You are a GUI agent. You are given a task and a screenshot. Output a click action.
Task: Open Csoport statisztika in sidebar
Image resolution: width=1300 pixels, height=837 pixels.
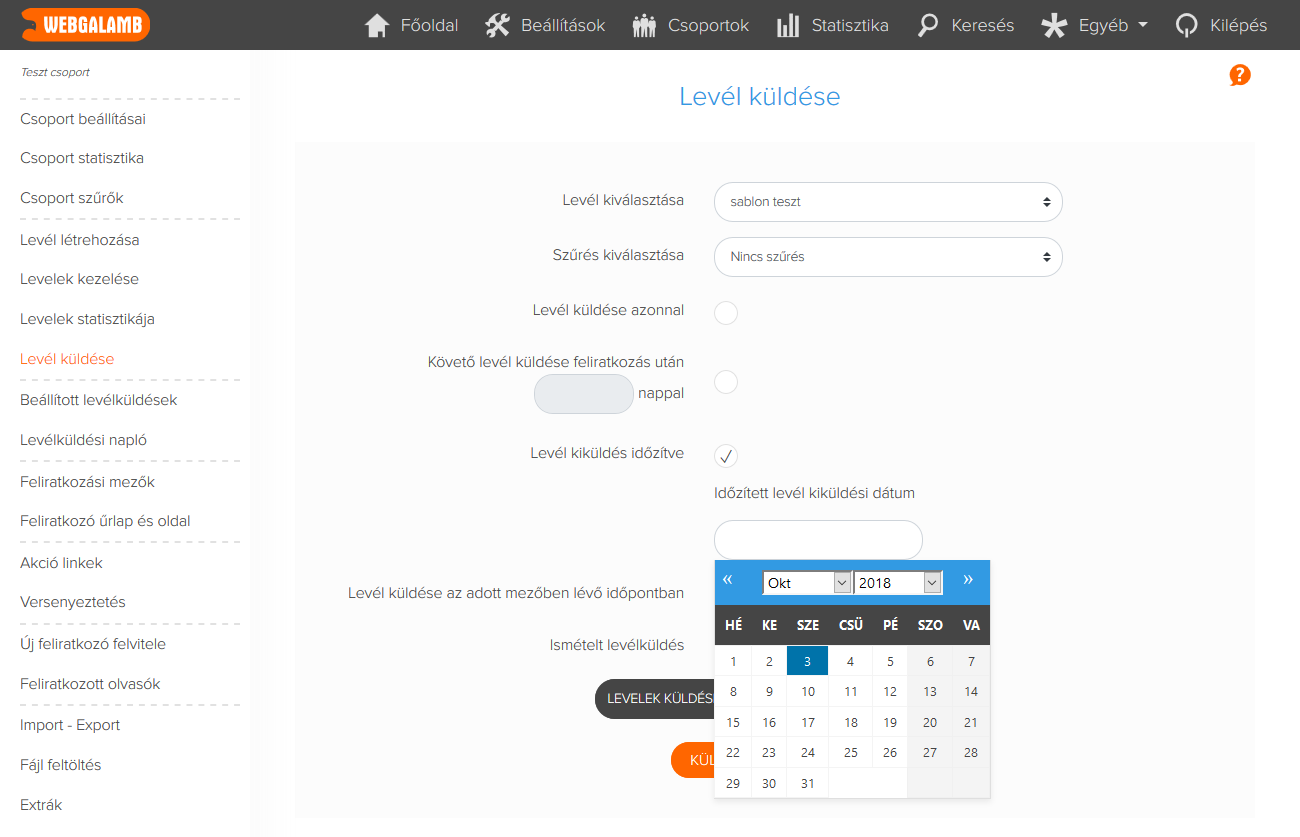(x=82, y=158)
